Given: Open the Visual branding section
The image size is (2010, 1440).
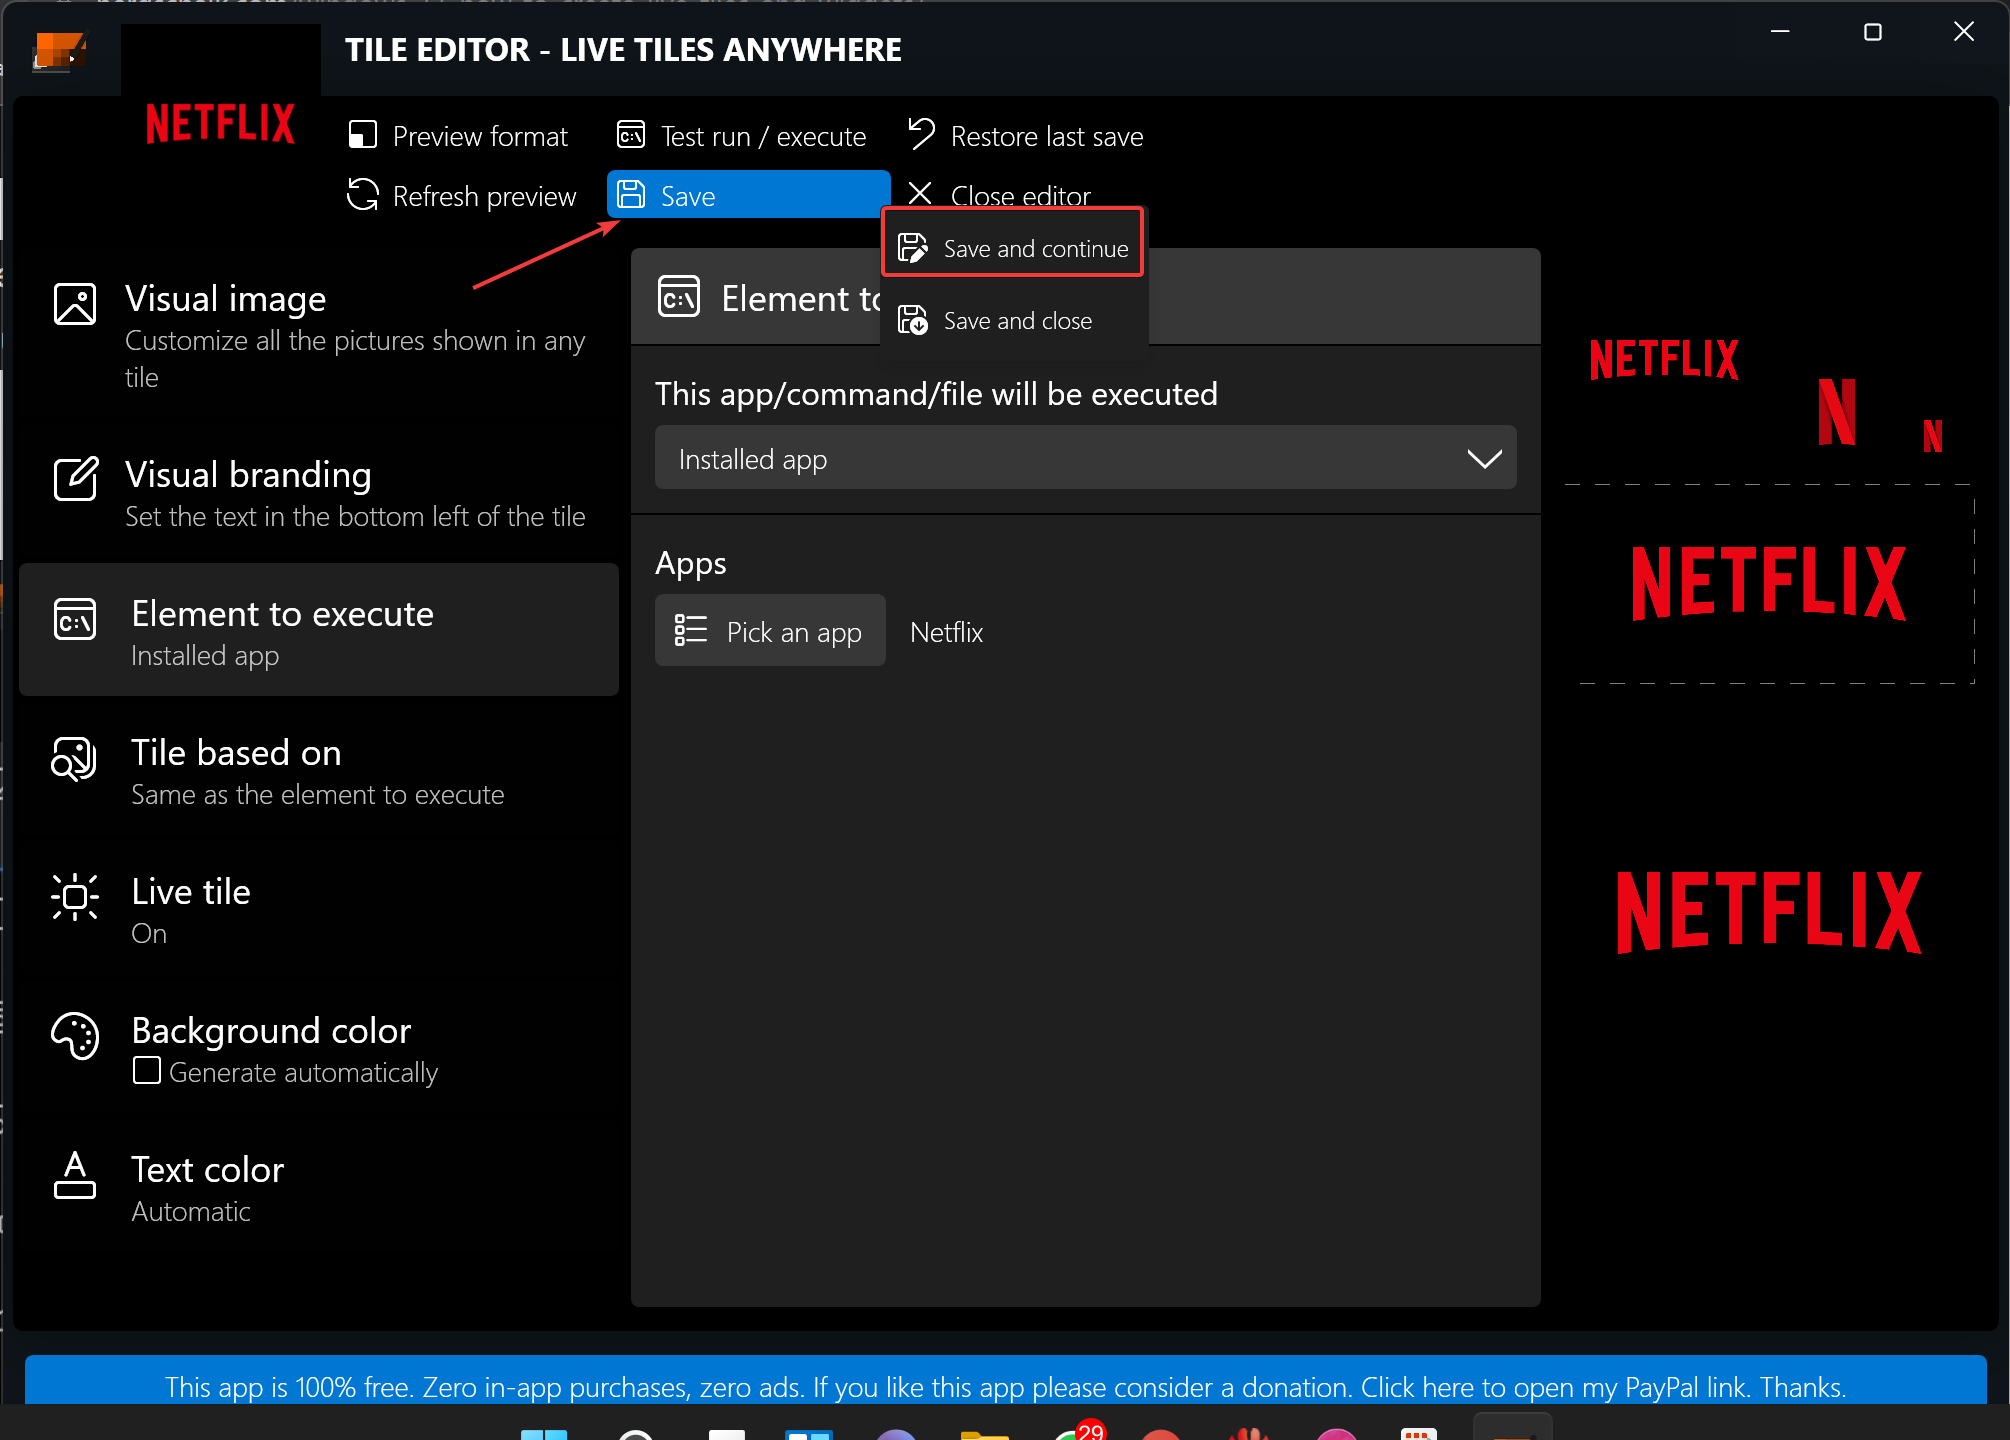Looking at the screenshot, I should pyautogui.click(x=319, y=492).
